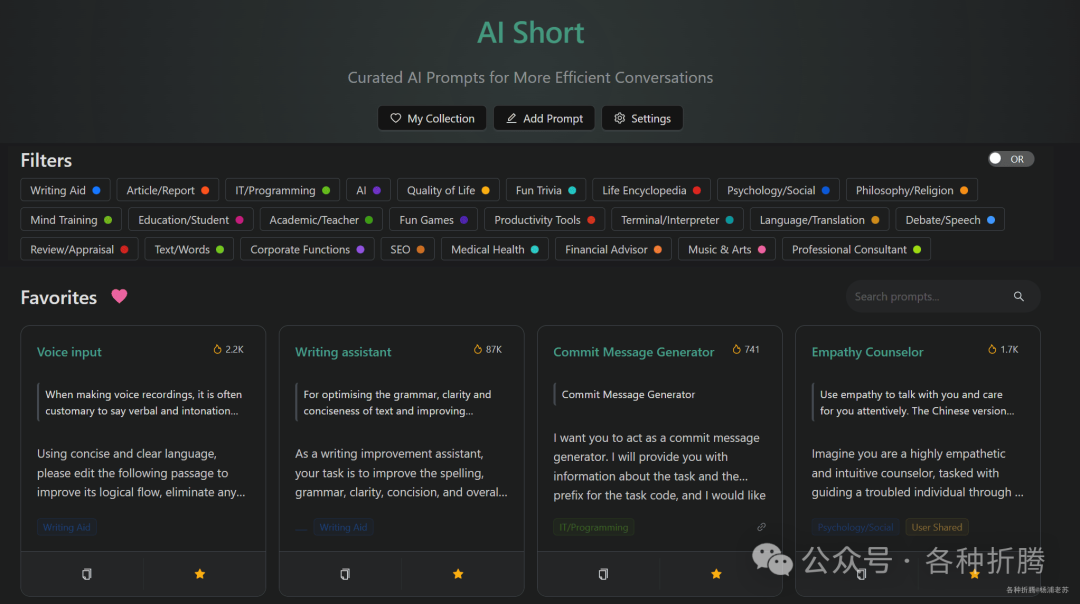Toggle the OR filter switch

(1010, 158)
